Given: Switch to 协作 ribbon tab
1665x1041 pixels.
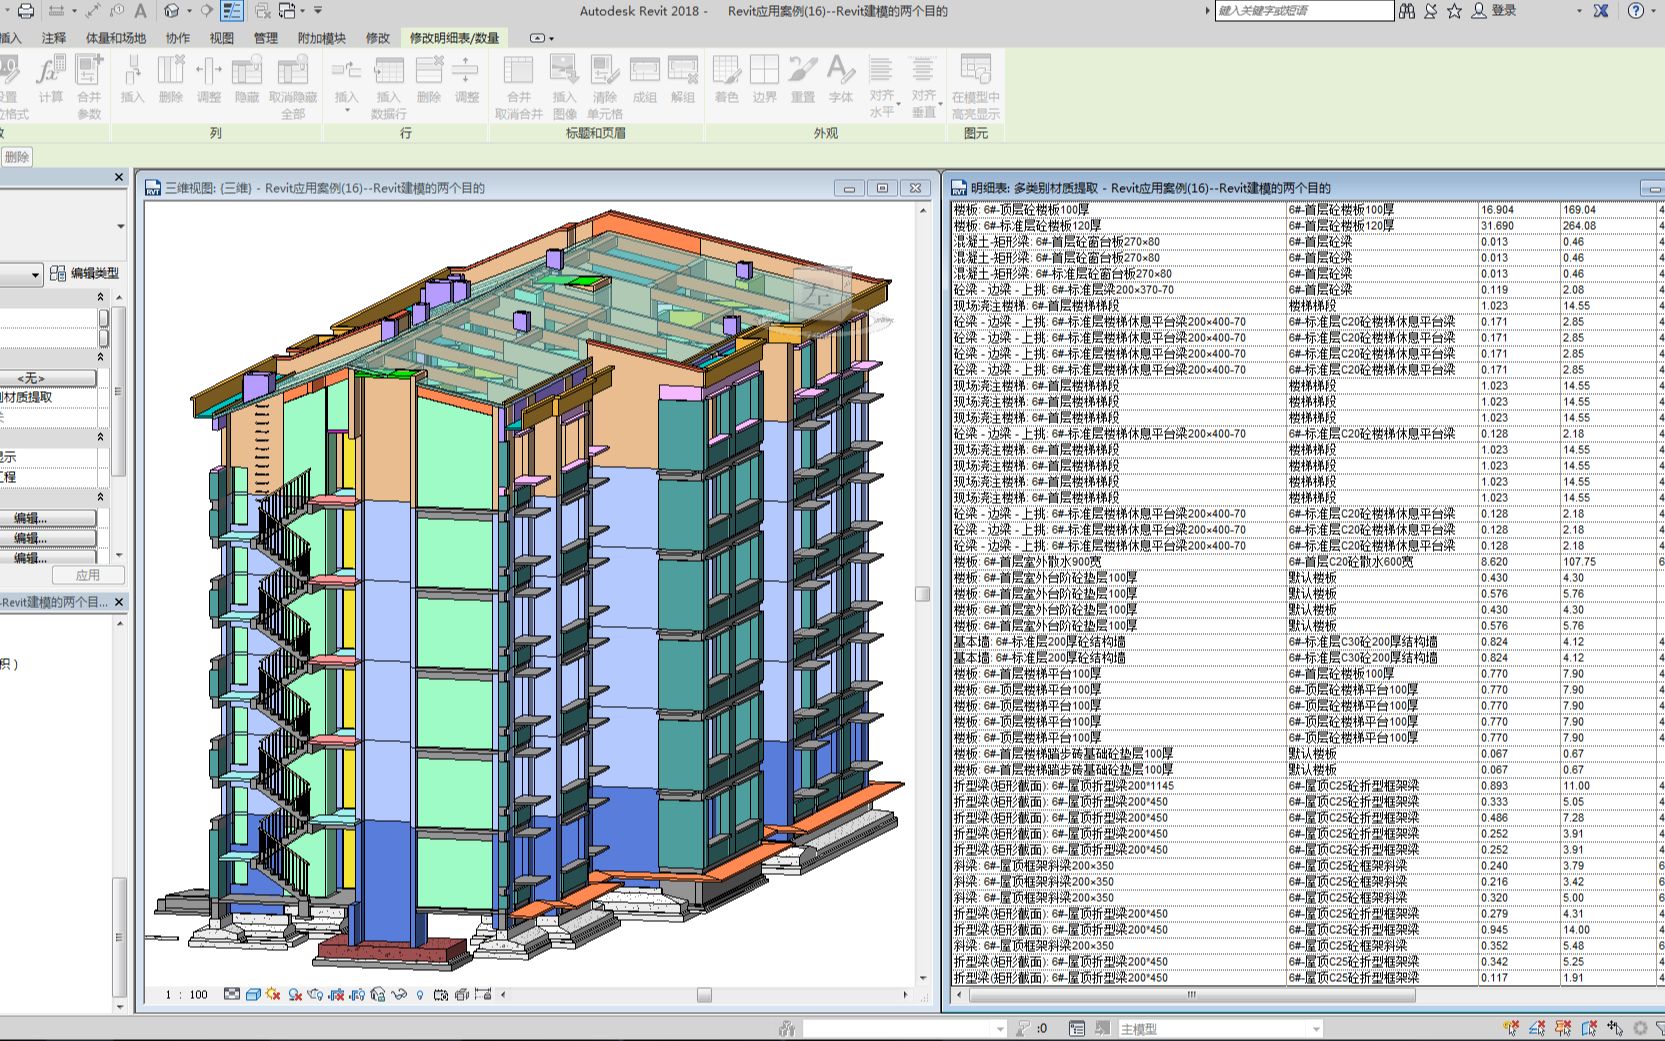Looking at the screenshot, I should click(178, 38).
